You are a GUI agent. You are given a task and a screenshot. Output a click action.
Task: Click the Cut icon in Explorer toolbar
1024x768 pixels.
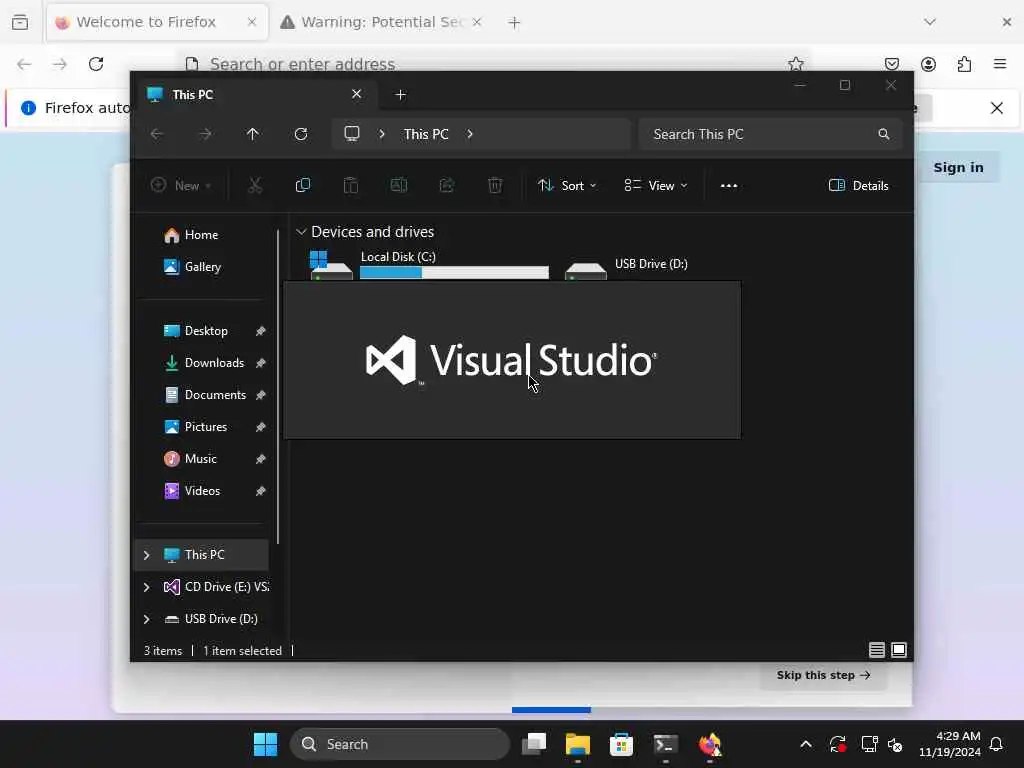[x=255, y=185]
